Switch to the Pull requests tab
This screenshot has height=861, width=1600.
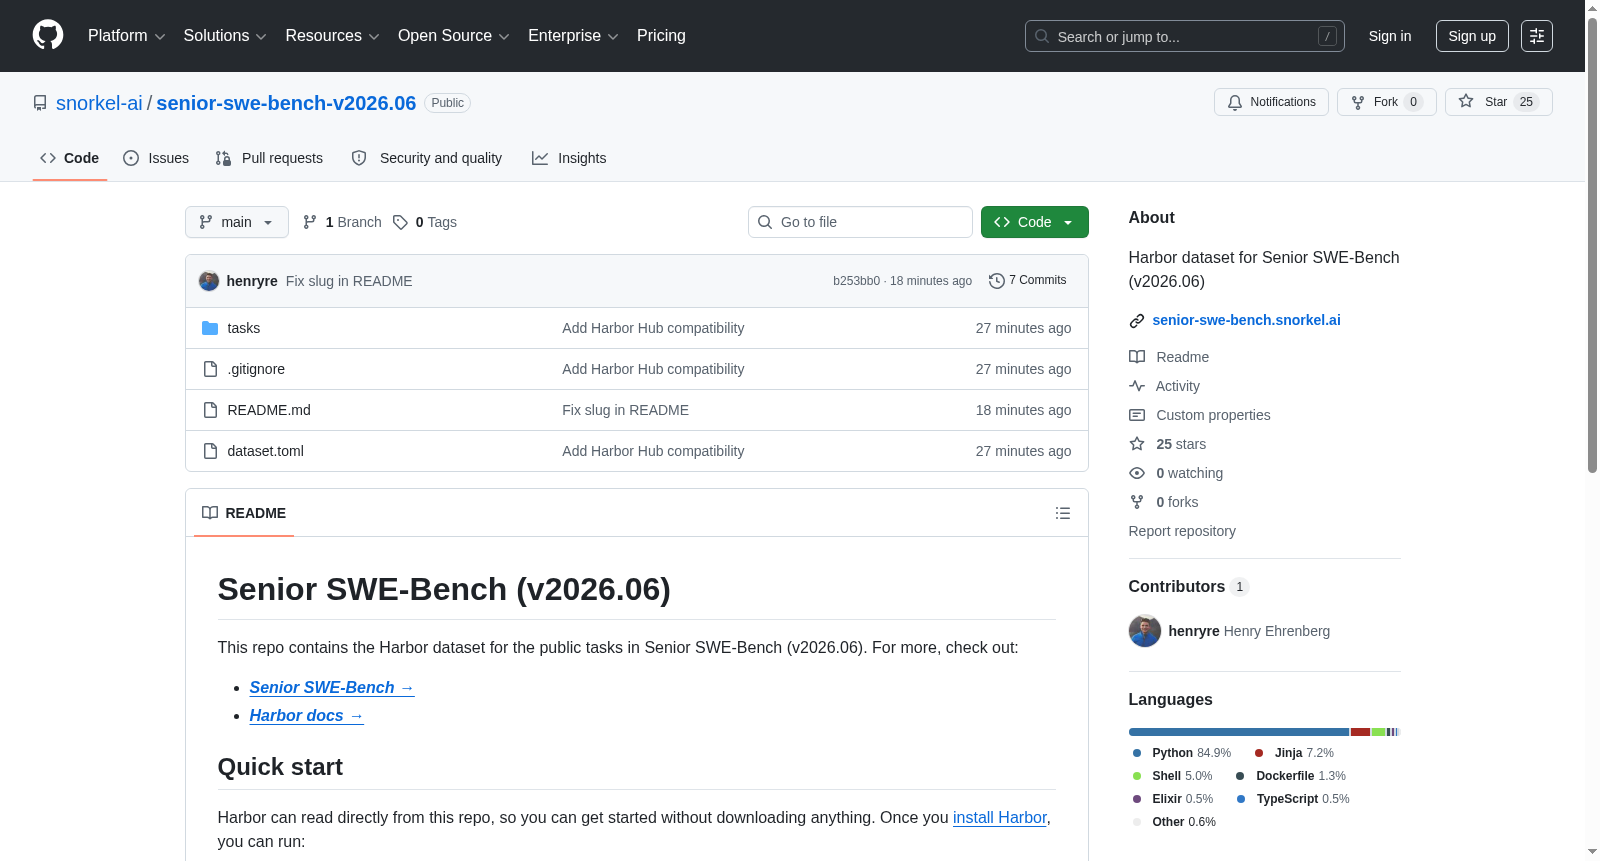269,158
